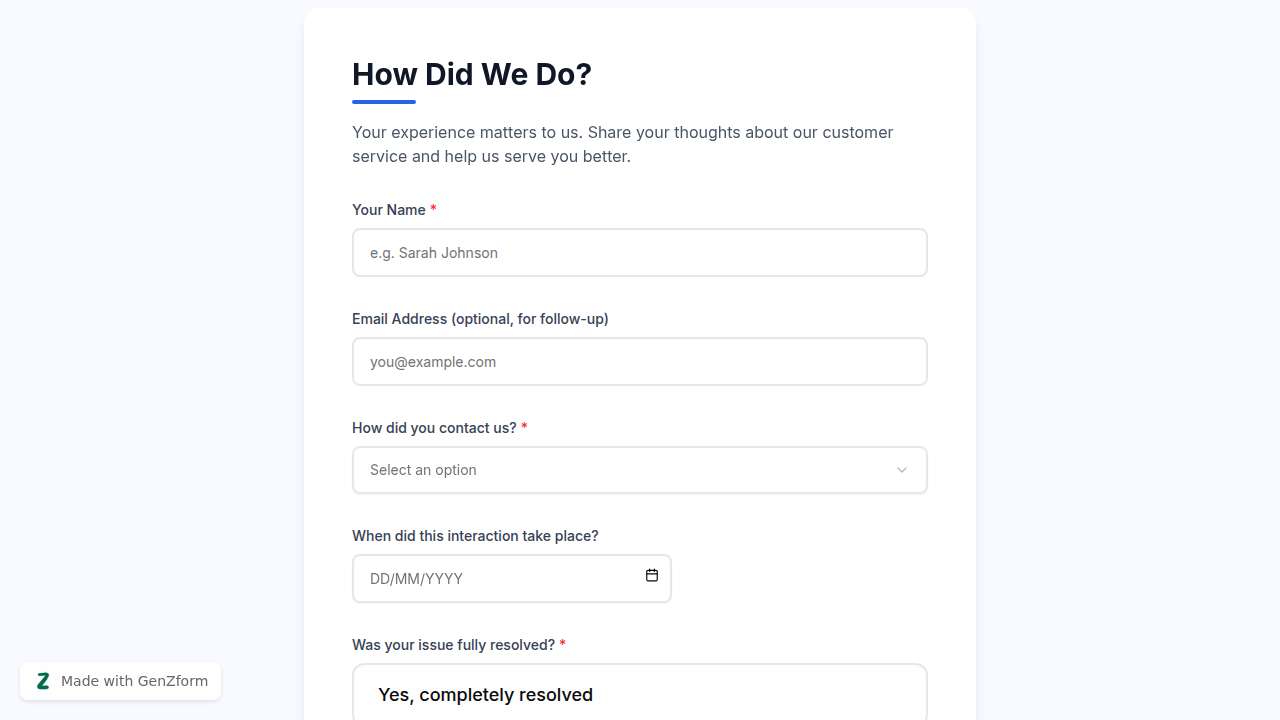Click the 'When did this interaction take place?' label

coord(475,535)
